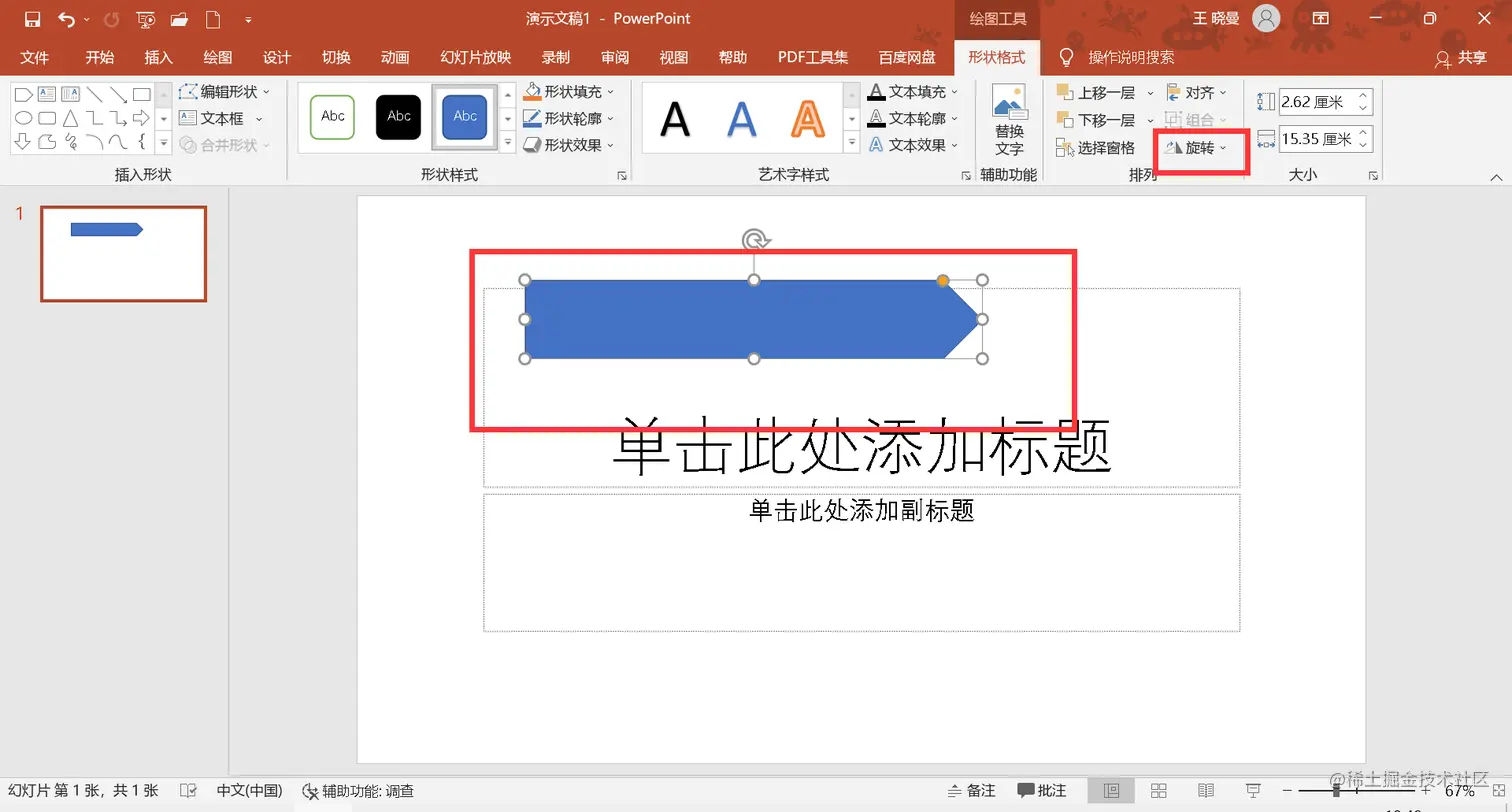Open the 对齐 align dropdown
This screenshot has width=1512, height=812.
coord(1197,93)
